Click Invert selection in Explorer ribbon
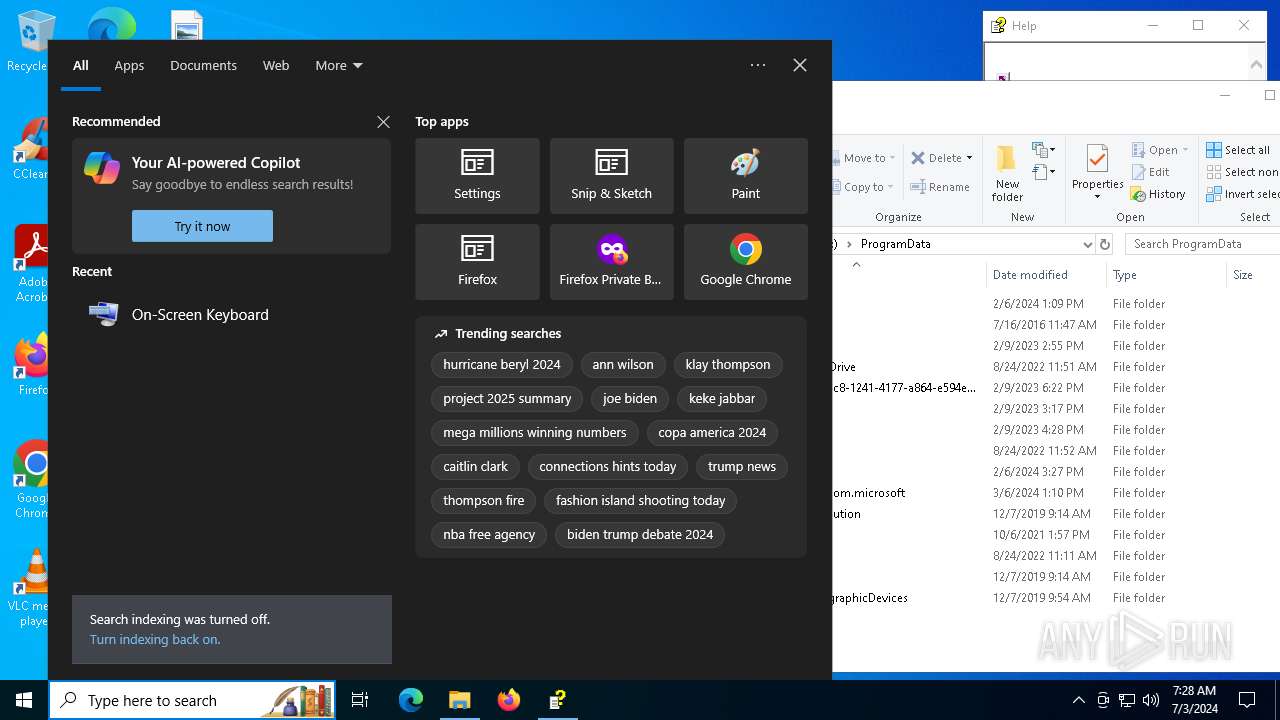The width and height of the screenshot is (1280, 720). click(1243, 194)
